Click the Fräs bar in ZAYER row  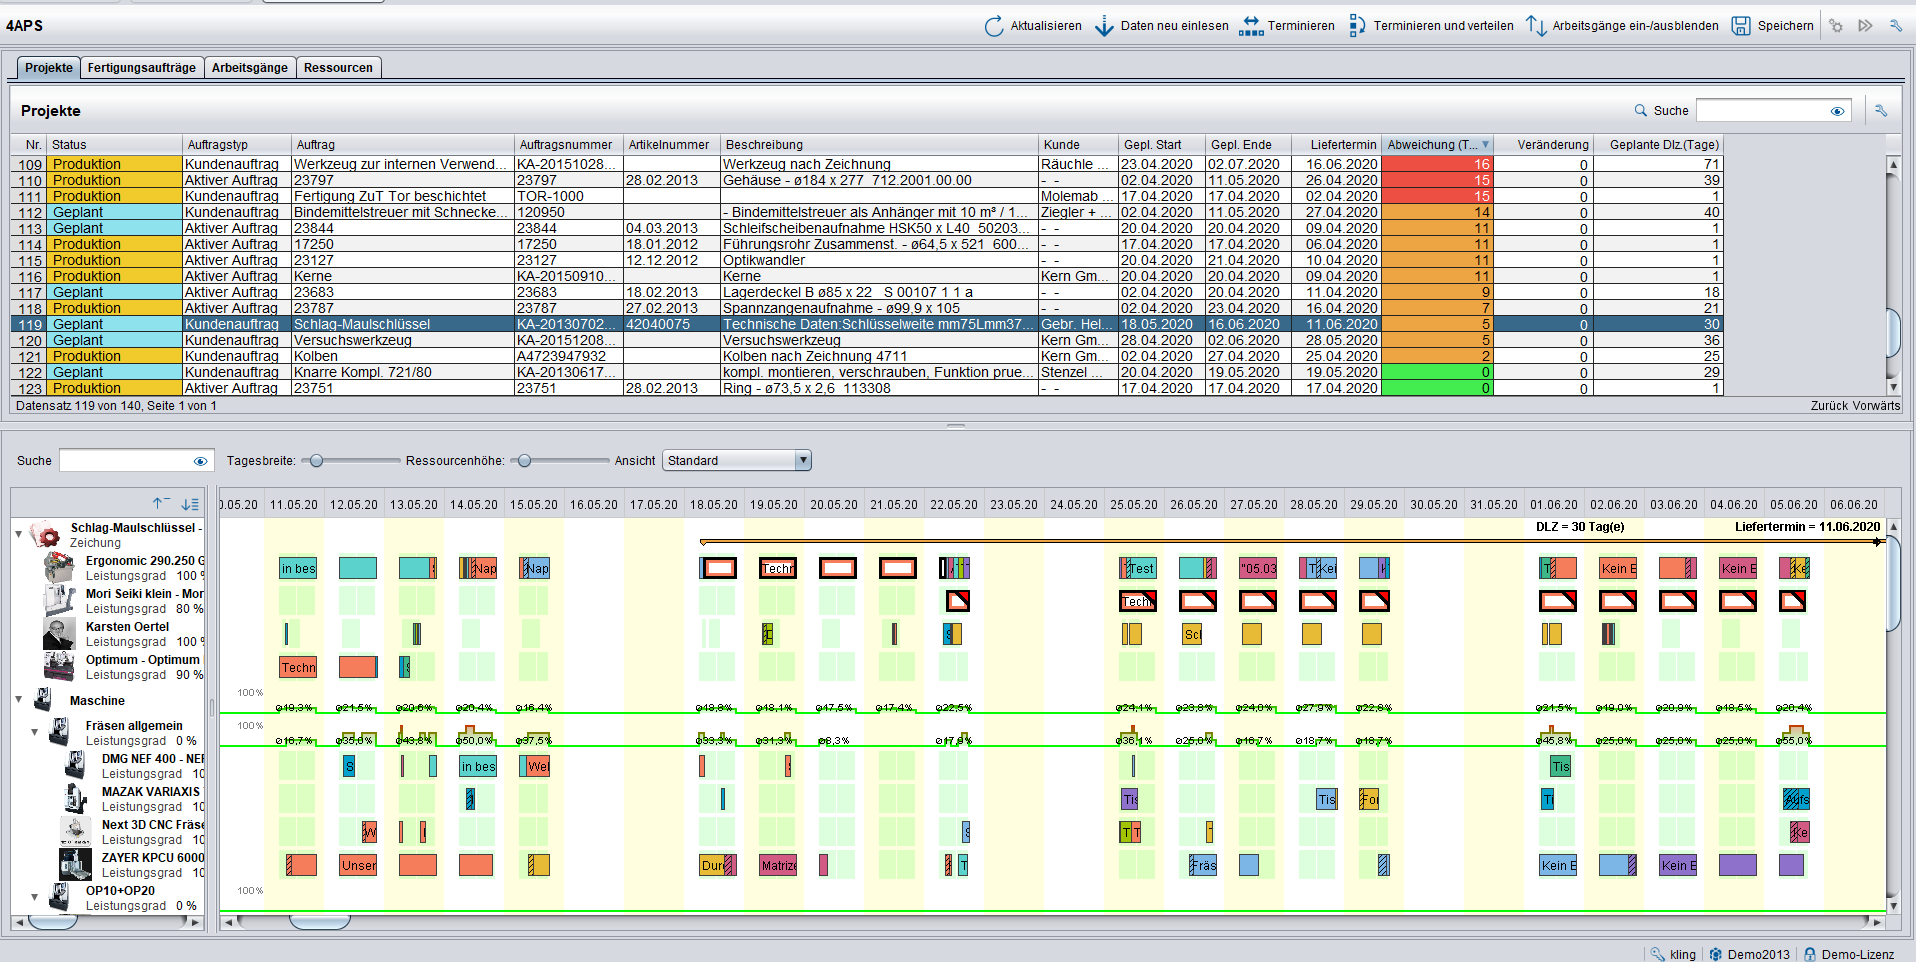1203,865
